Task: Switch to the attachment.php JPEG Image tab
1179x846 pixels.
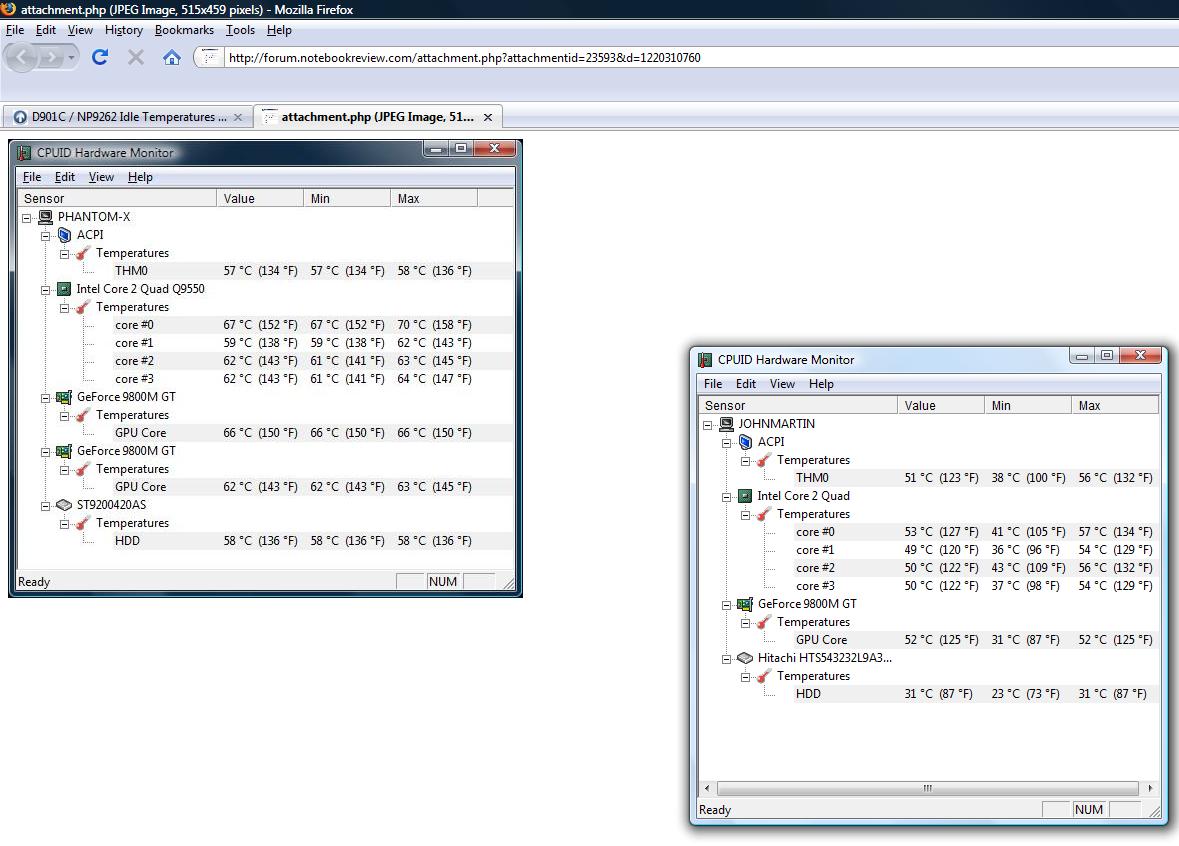Action: click(377, 117)
